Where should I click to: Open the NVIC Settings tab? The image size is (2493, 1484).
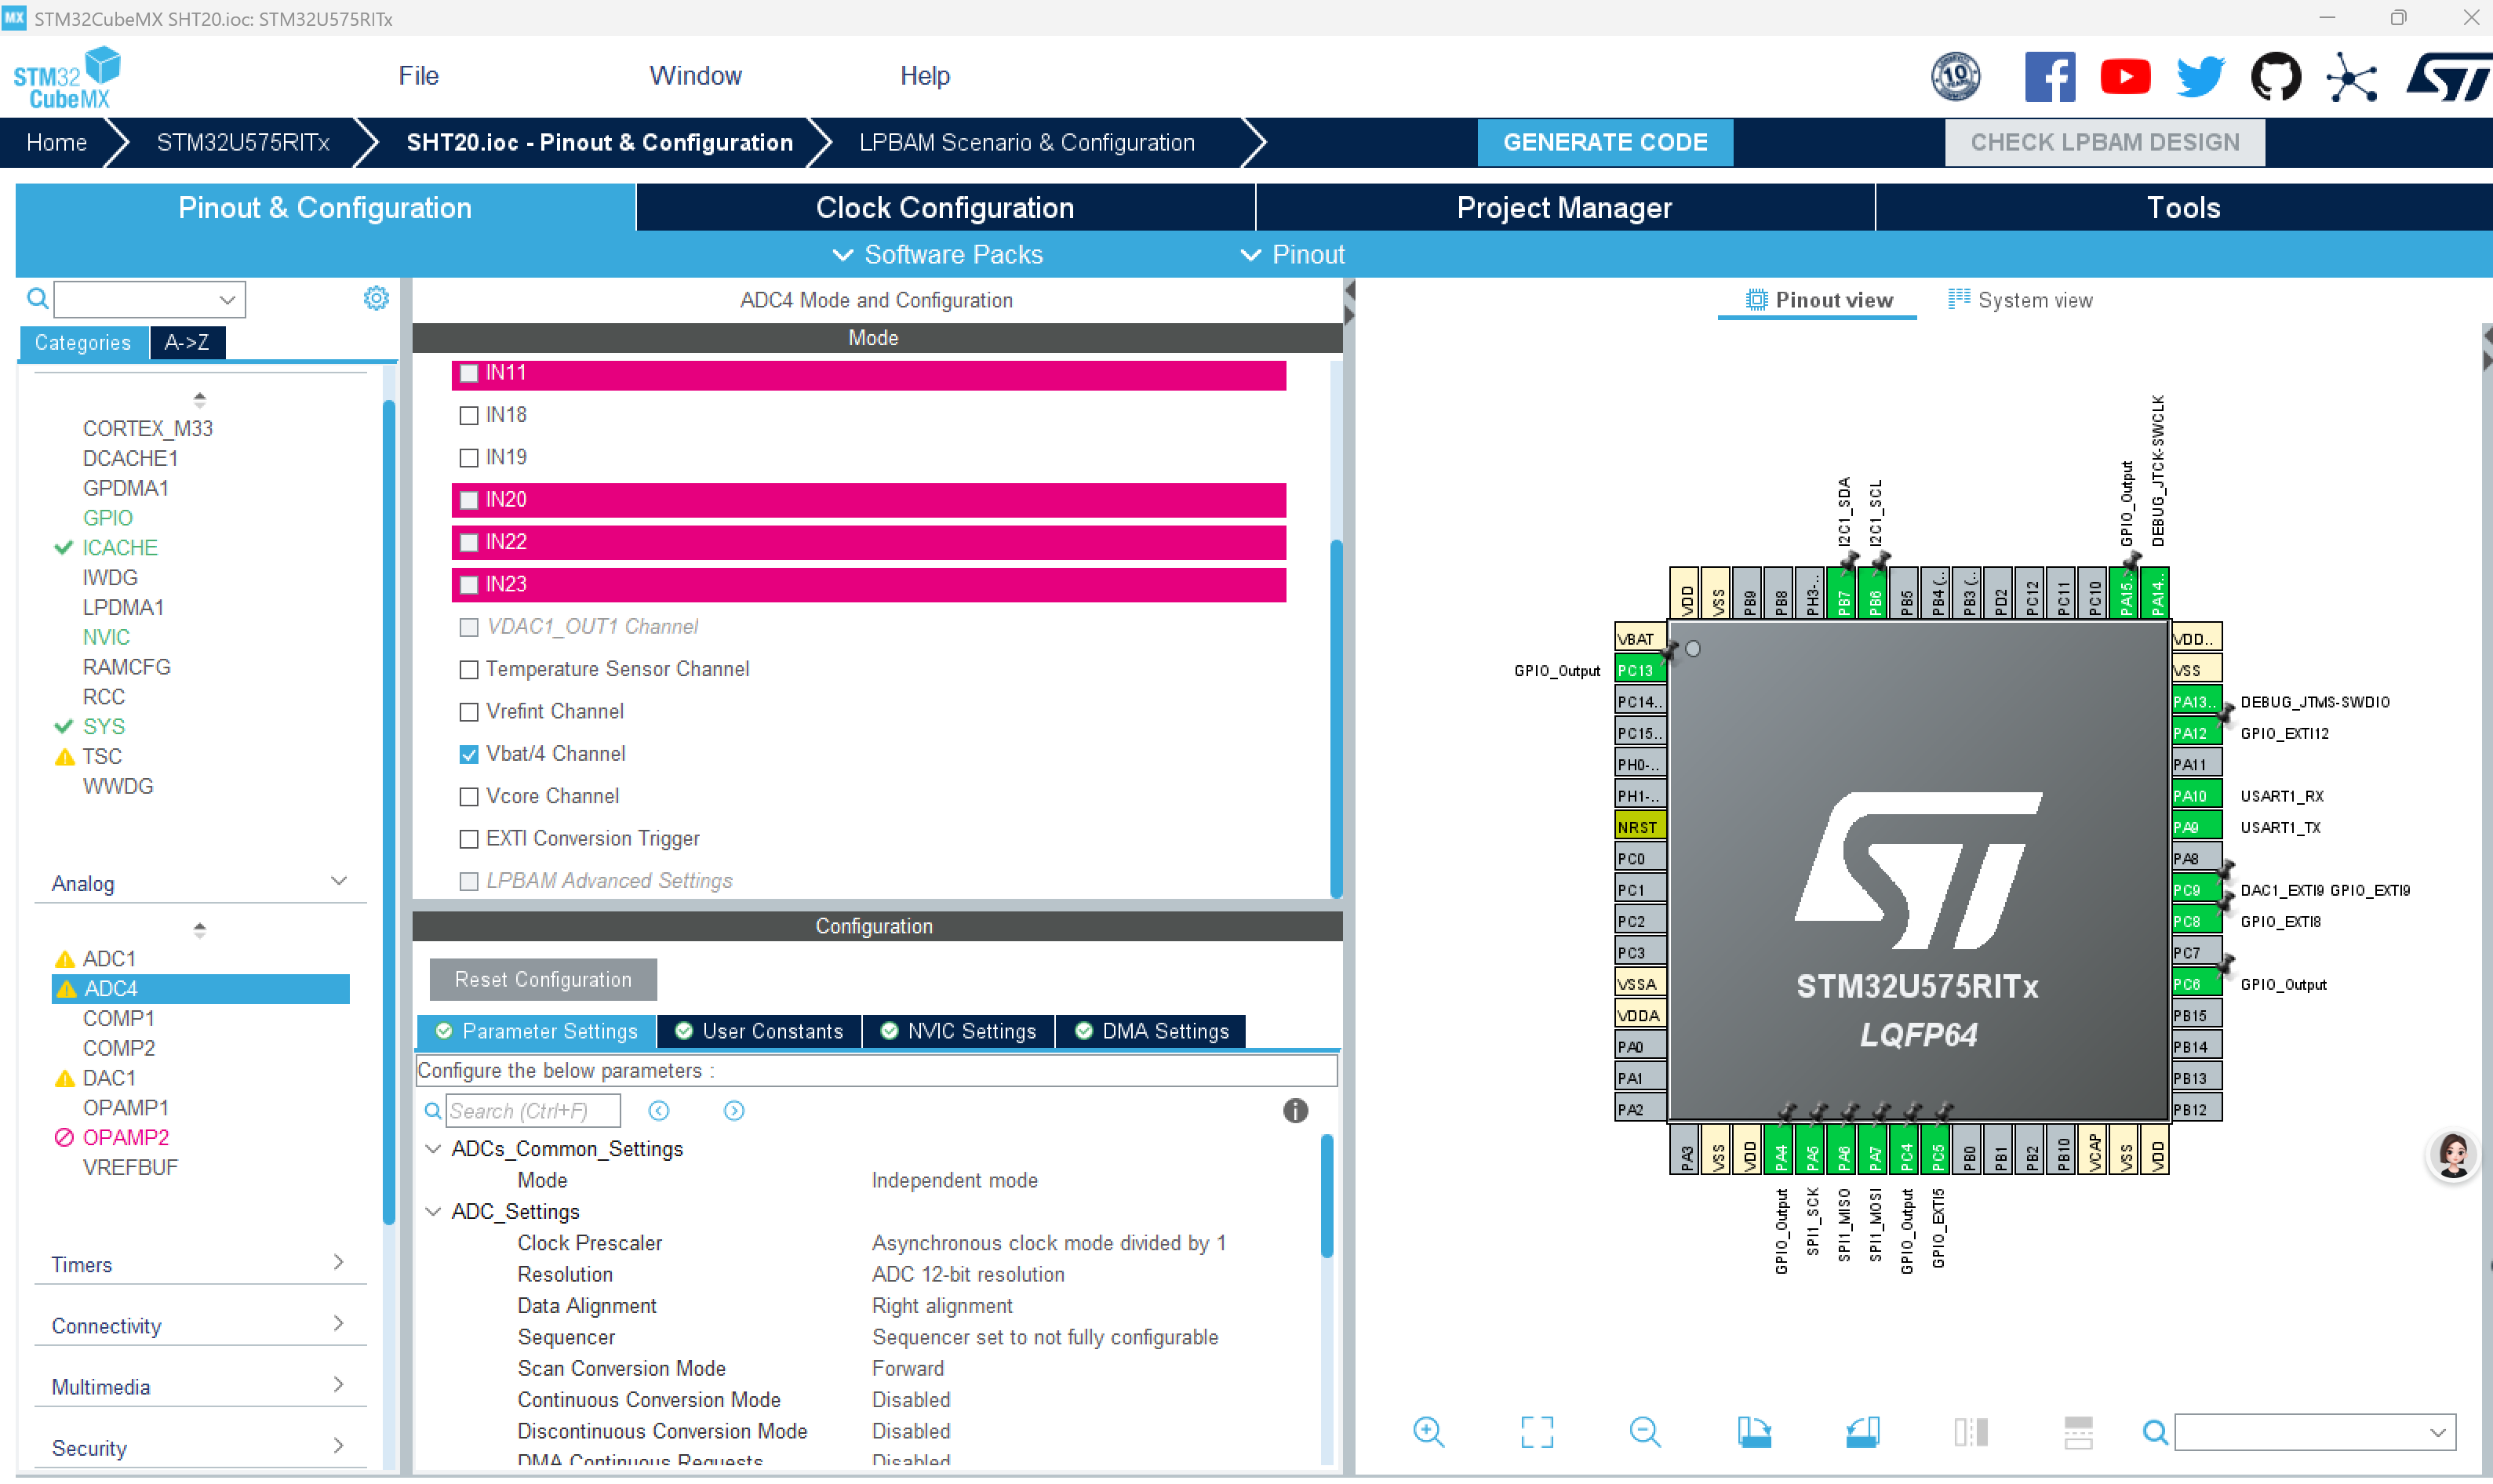[x=958, y=1031]
